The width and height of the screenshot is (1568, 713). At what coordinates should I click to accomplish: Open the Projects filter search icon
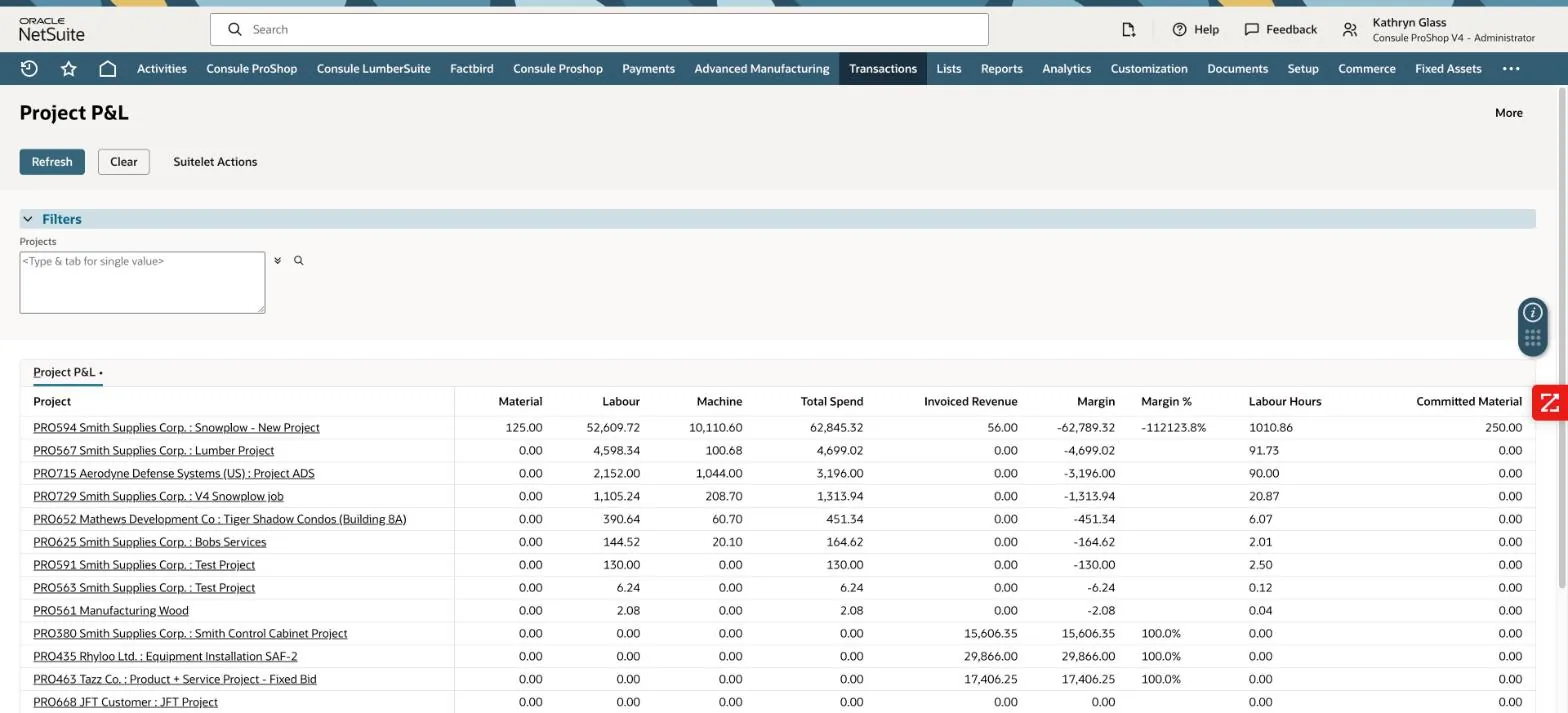pos(298,261)
